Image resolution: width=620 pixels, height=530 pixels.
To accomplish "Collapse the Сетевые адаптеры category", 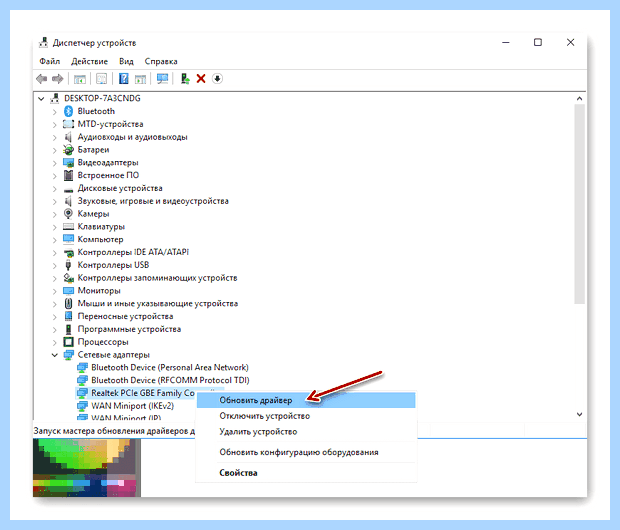I will click(x=55, y=355).
